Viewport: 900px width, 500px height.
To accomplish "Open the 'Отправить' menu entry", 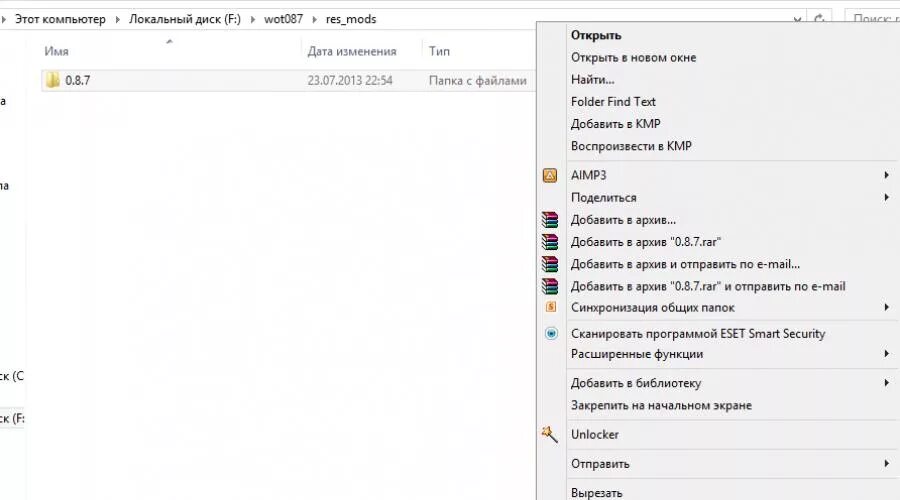I will point(600,464).
